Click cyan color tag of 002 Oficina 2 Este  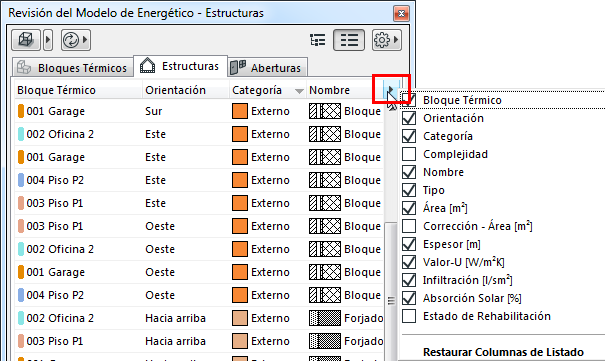[x=21, y=134]
